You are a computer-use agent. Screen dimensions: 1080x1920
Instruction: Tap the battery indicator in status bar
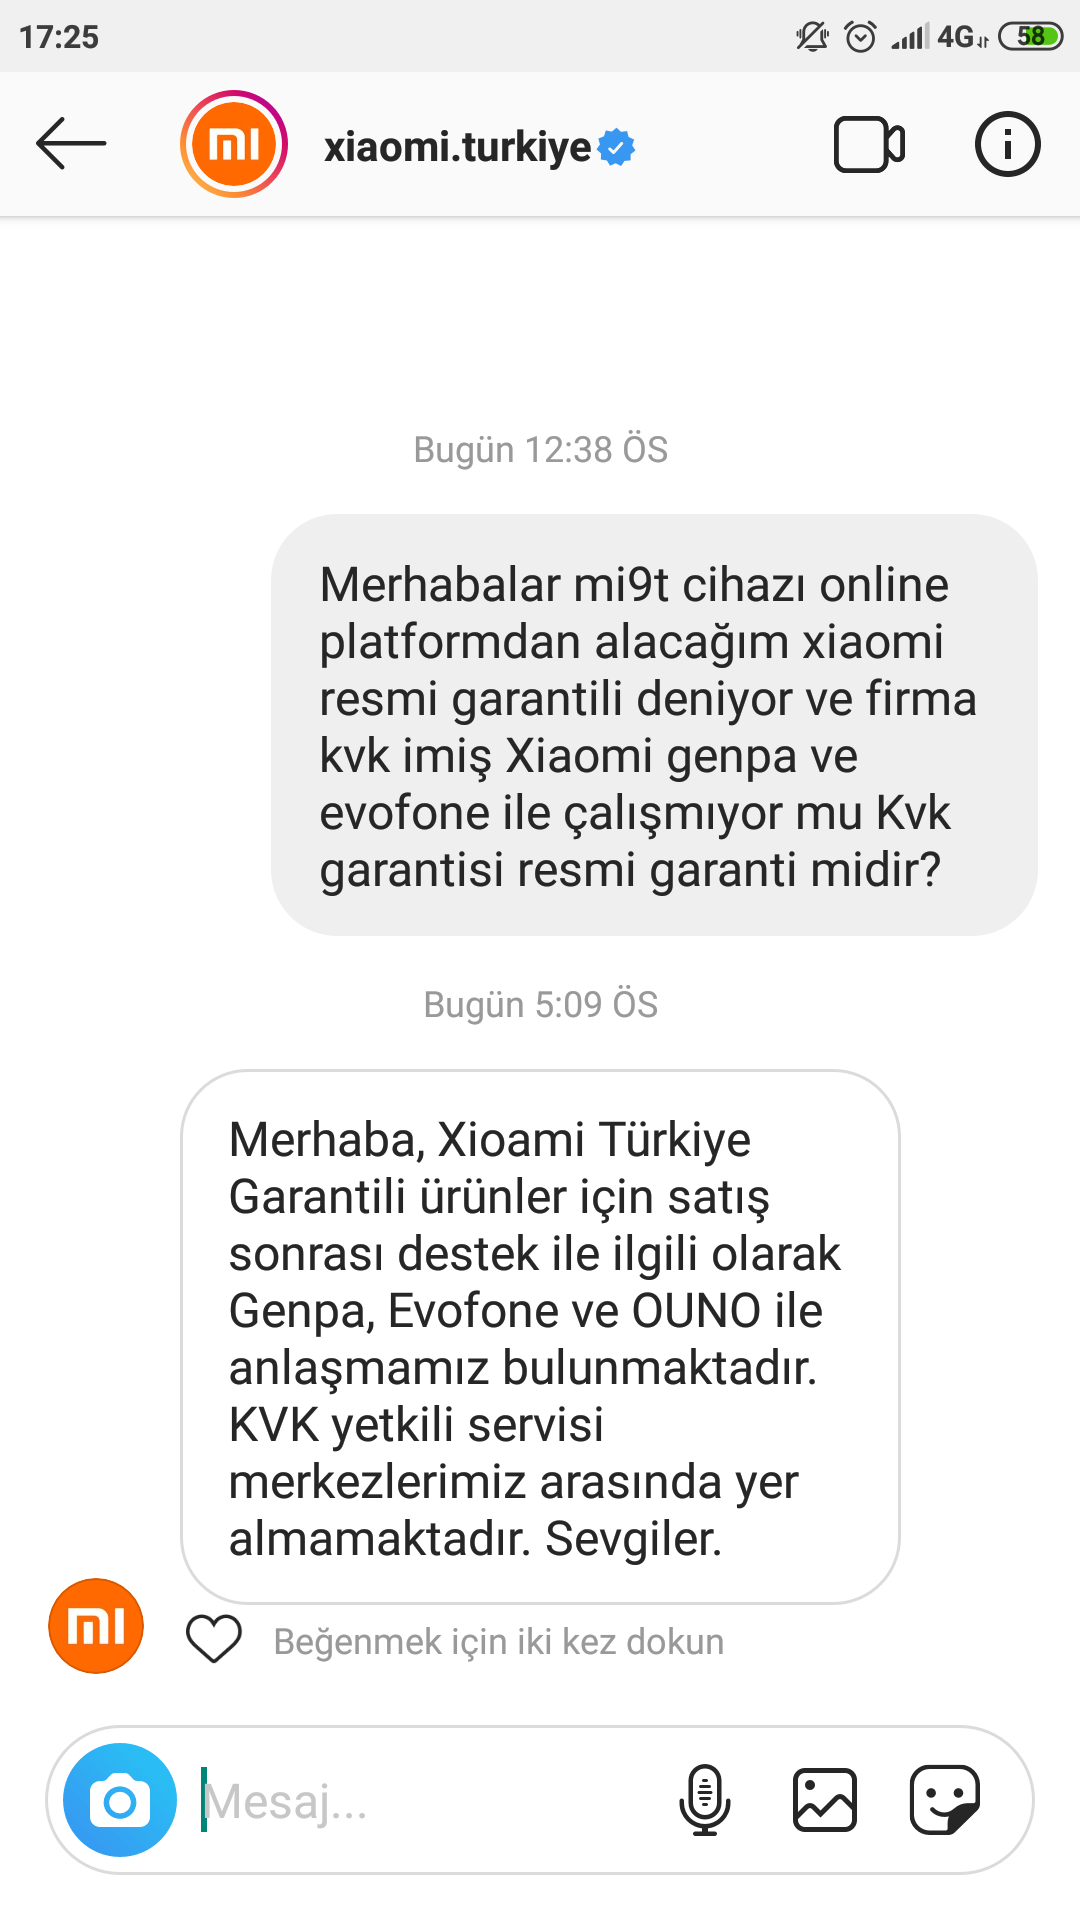pyautogui.click(x=1030, y=37)
